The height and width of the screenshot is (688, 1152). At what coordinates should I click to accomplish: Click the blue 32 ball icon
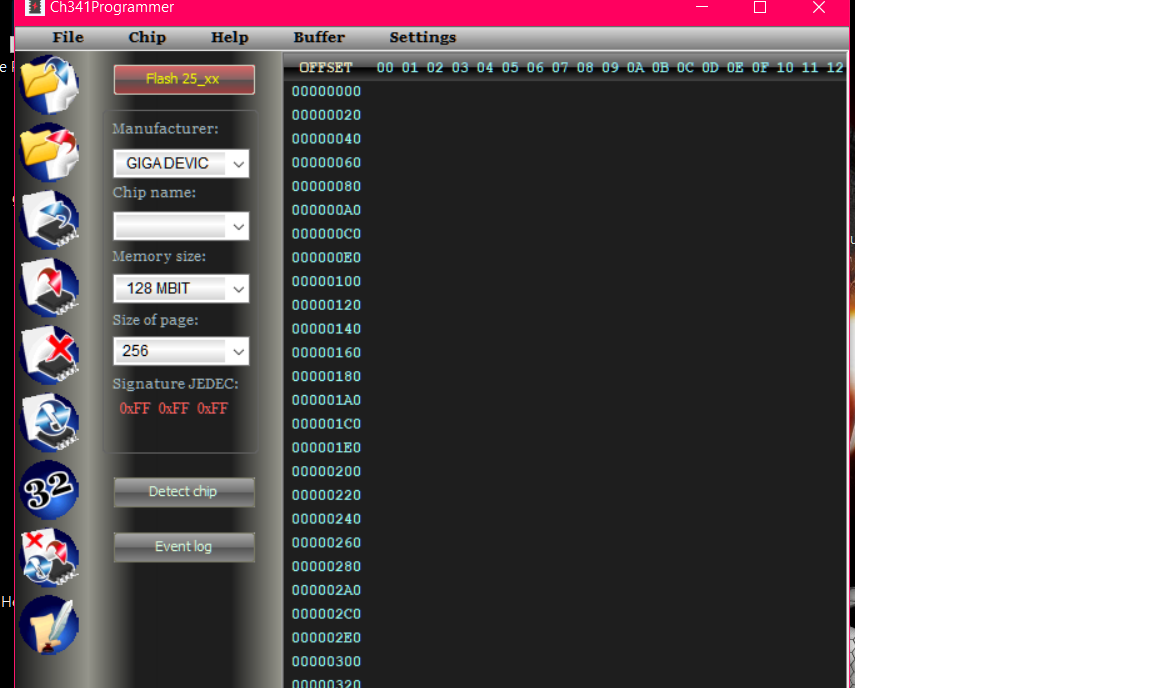(49, 490)
